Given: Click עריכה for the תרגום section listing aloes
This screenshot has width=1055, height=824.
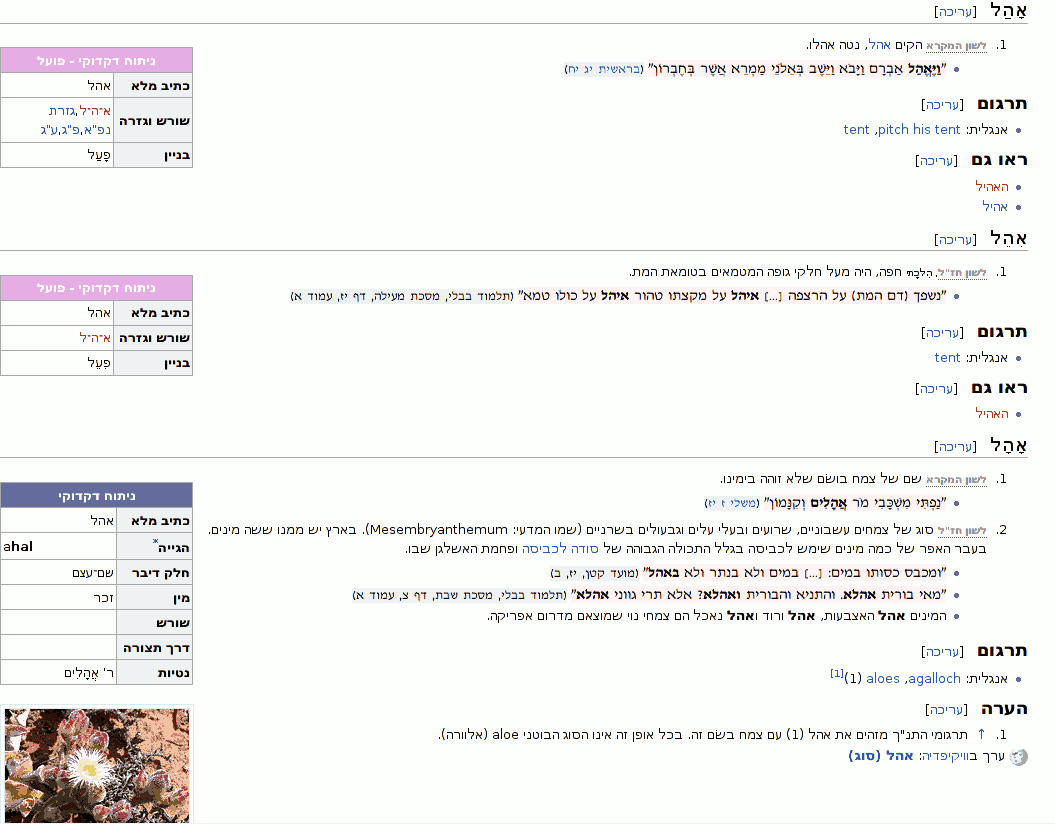Looking at the screenshot, I should coord(942,652).
